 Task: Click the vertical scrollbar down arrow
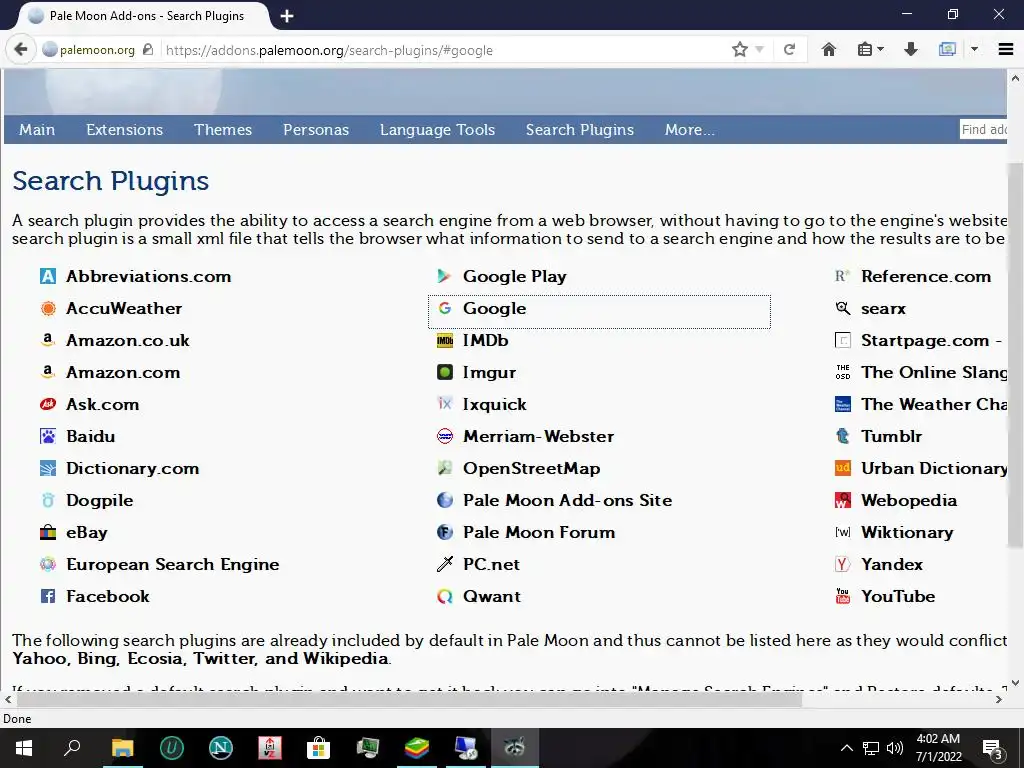[1015, 682]
